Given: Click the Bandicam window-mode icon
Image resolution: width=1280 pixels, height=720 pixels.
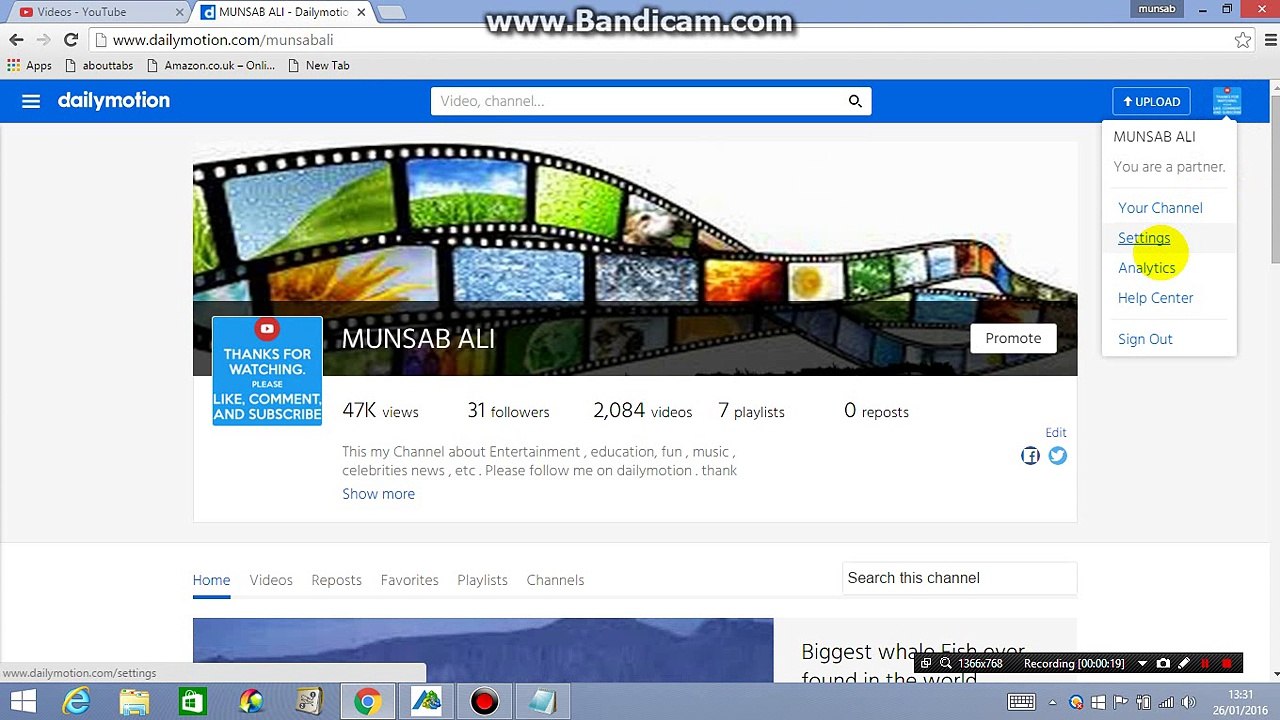Looking at the screenshot, I should [926, 663].
